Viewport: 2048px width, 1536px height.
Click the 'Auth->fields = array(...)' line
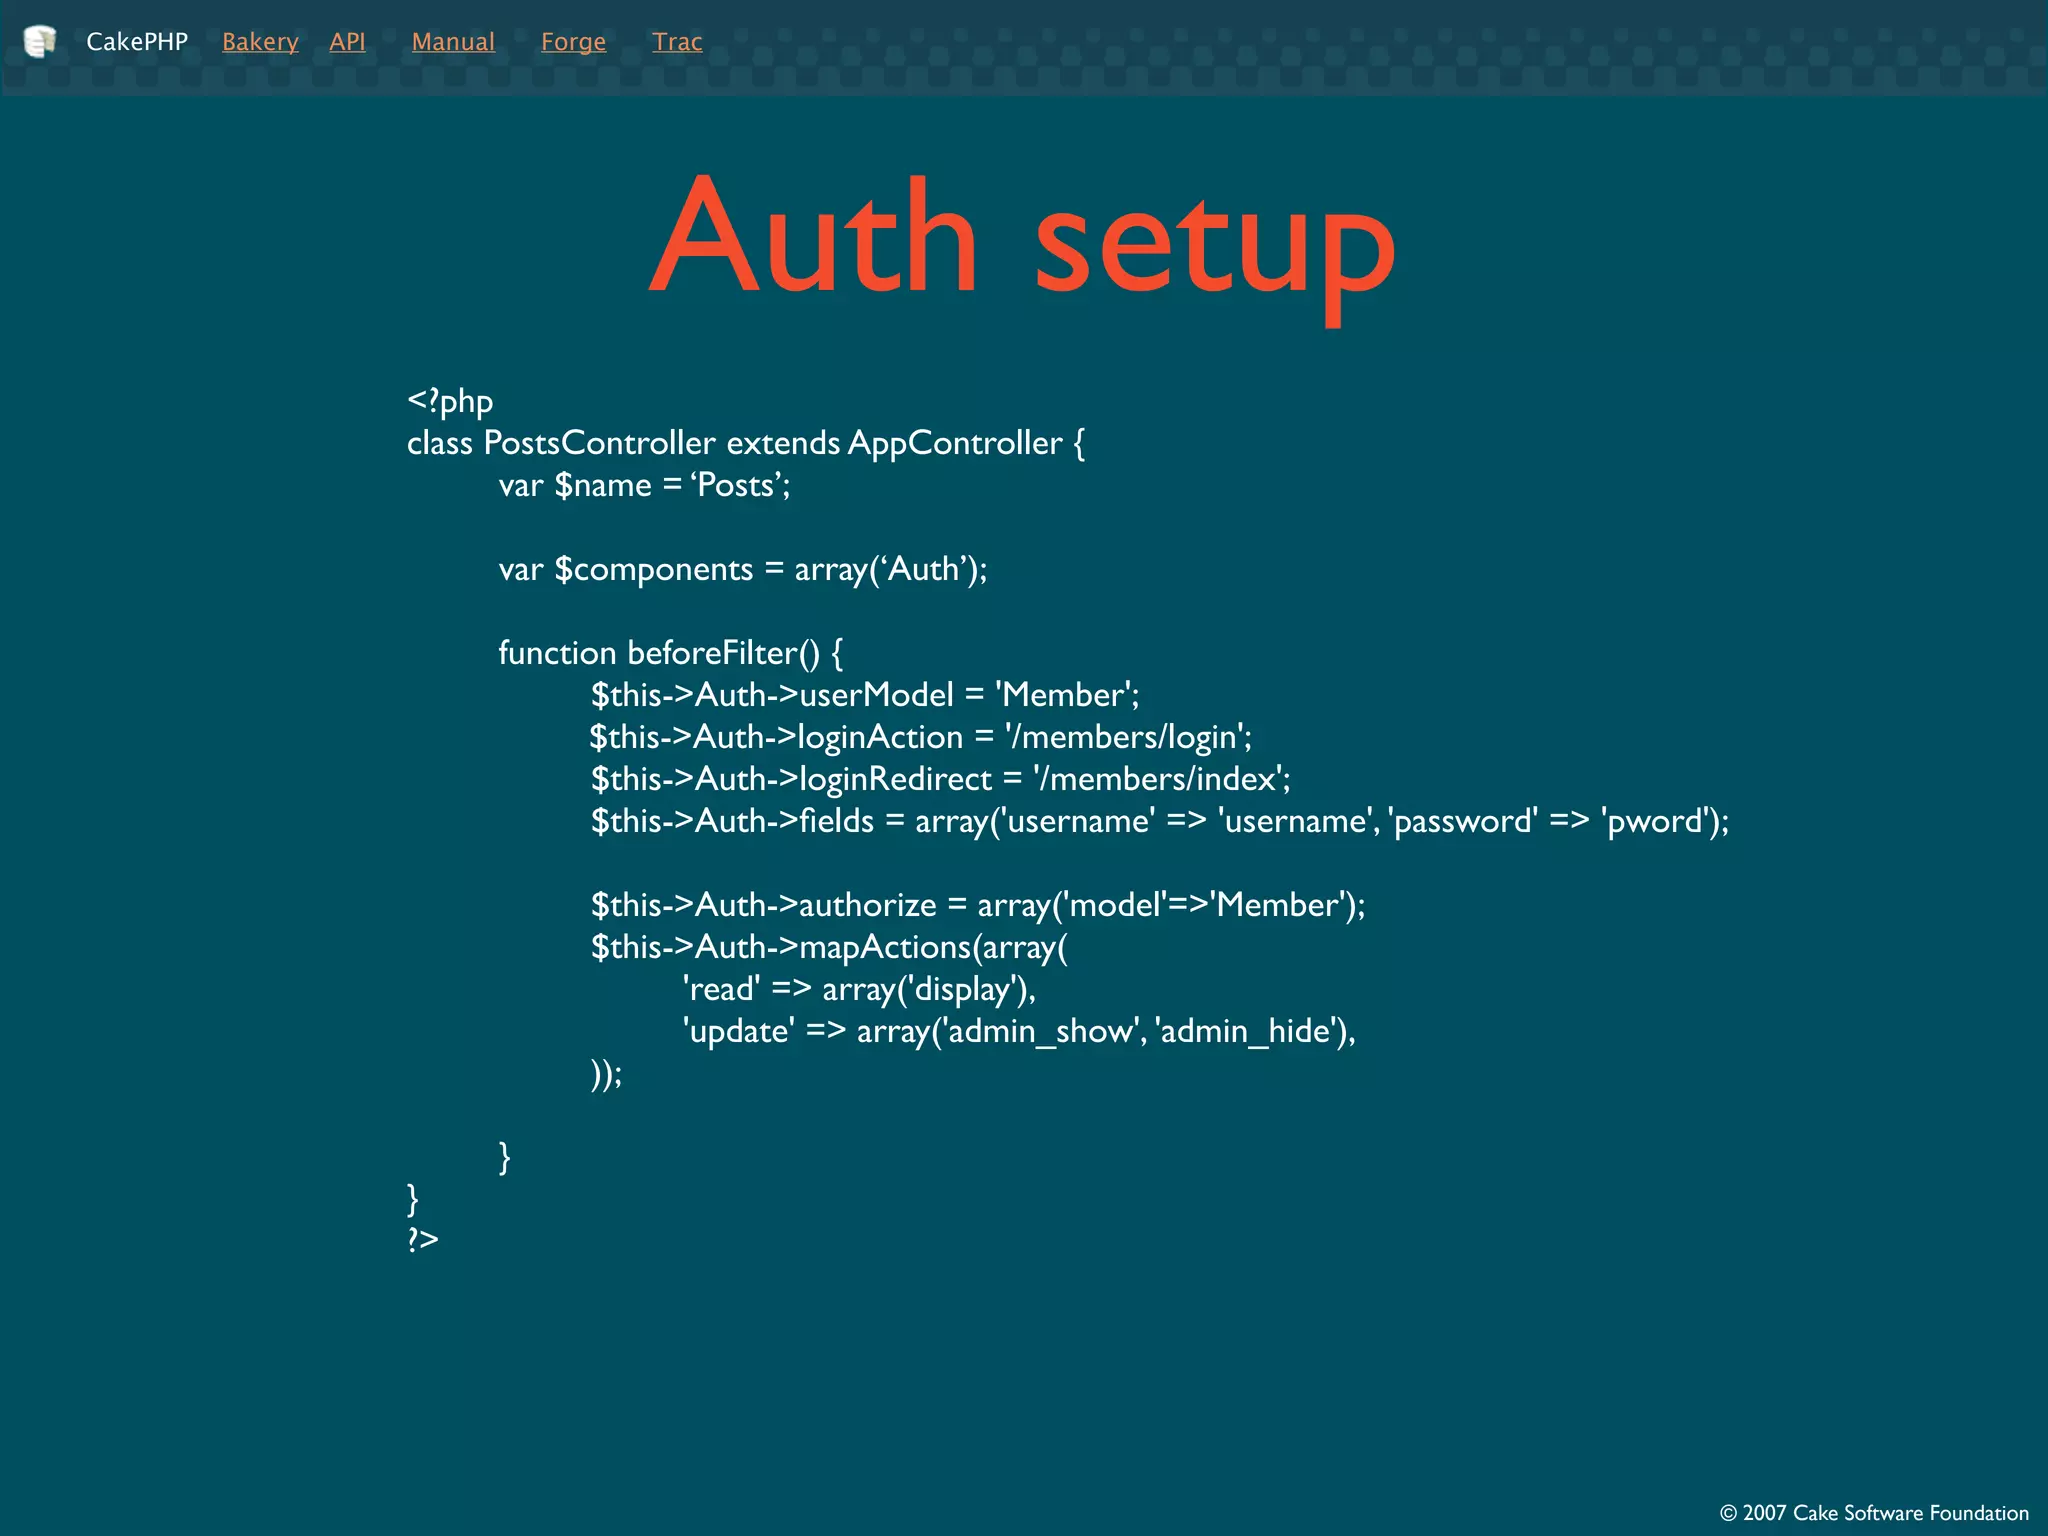tap(1160, 821)
